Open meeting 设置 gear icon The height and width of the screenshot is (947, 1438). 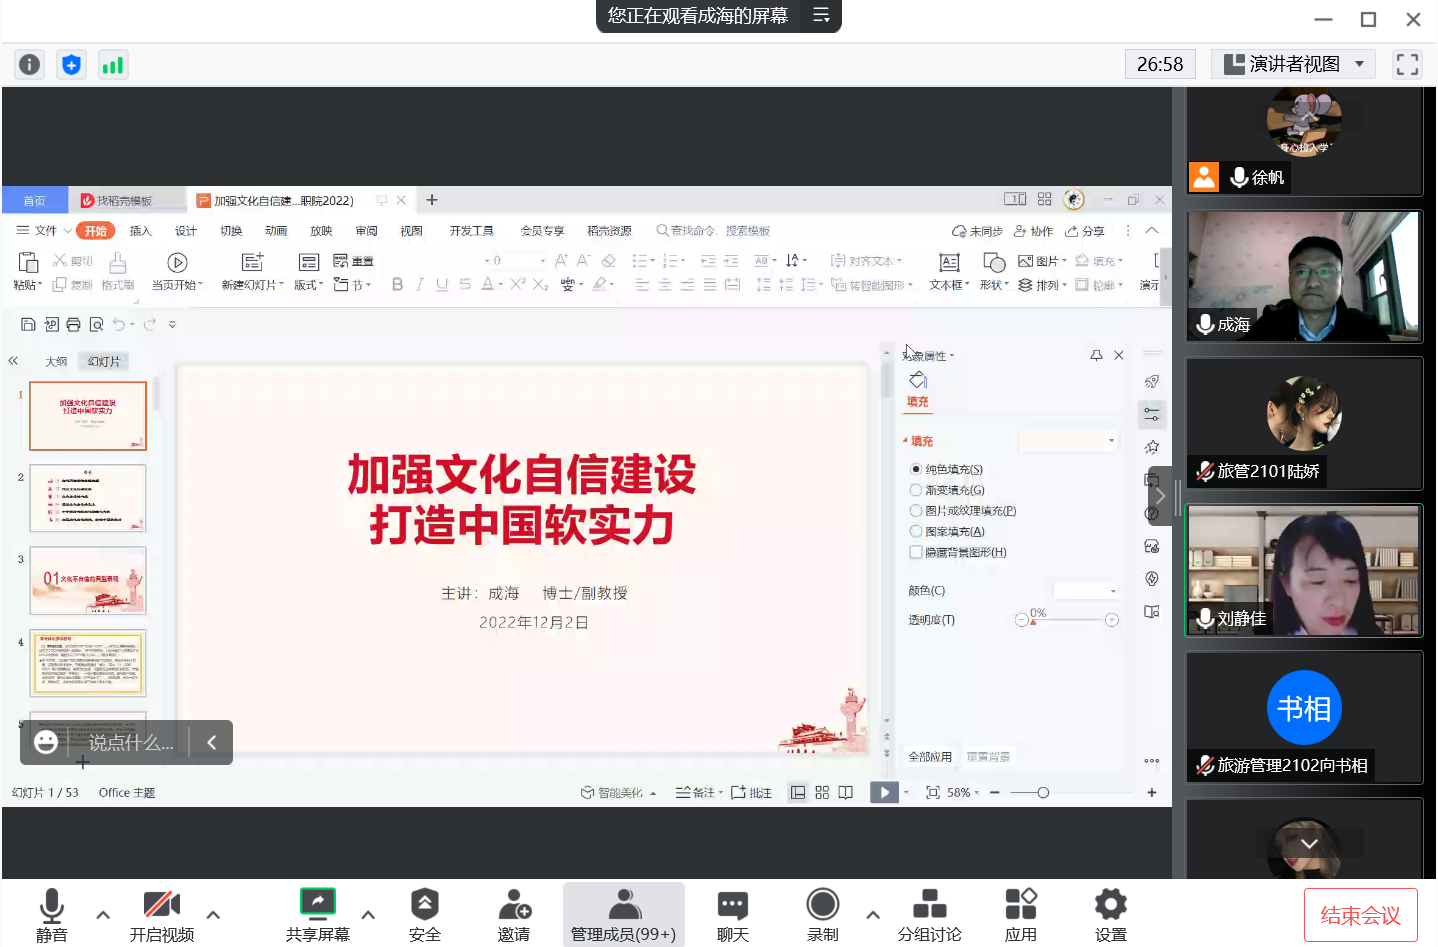(1110, 915)
